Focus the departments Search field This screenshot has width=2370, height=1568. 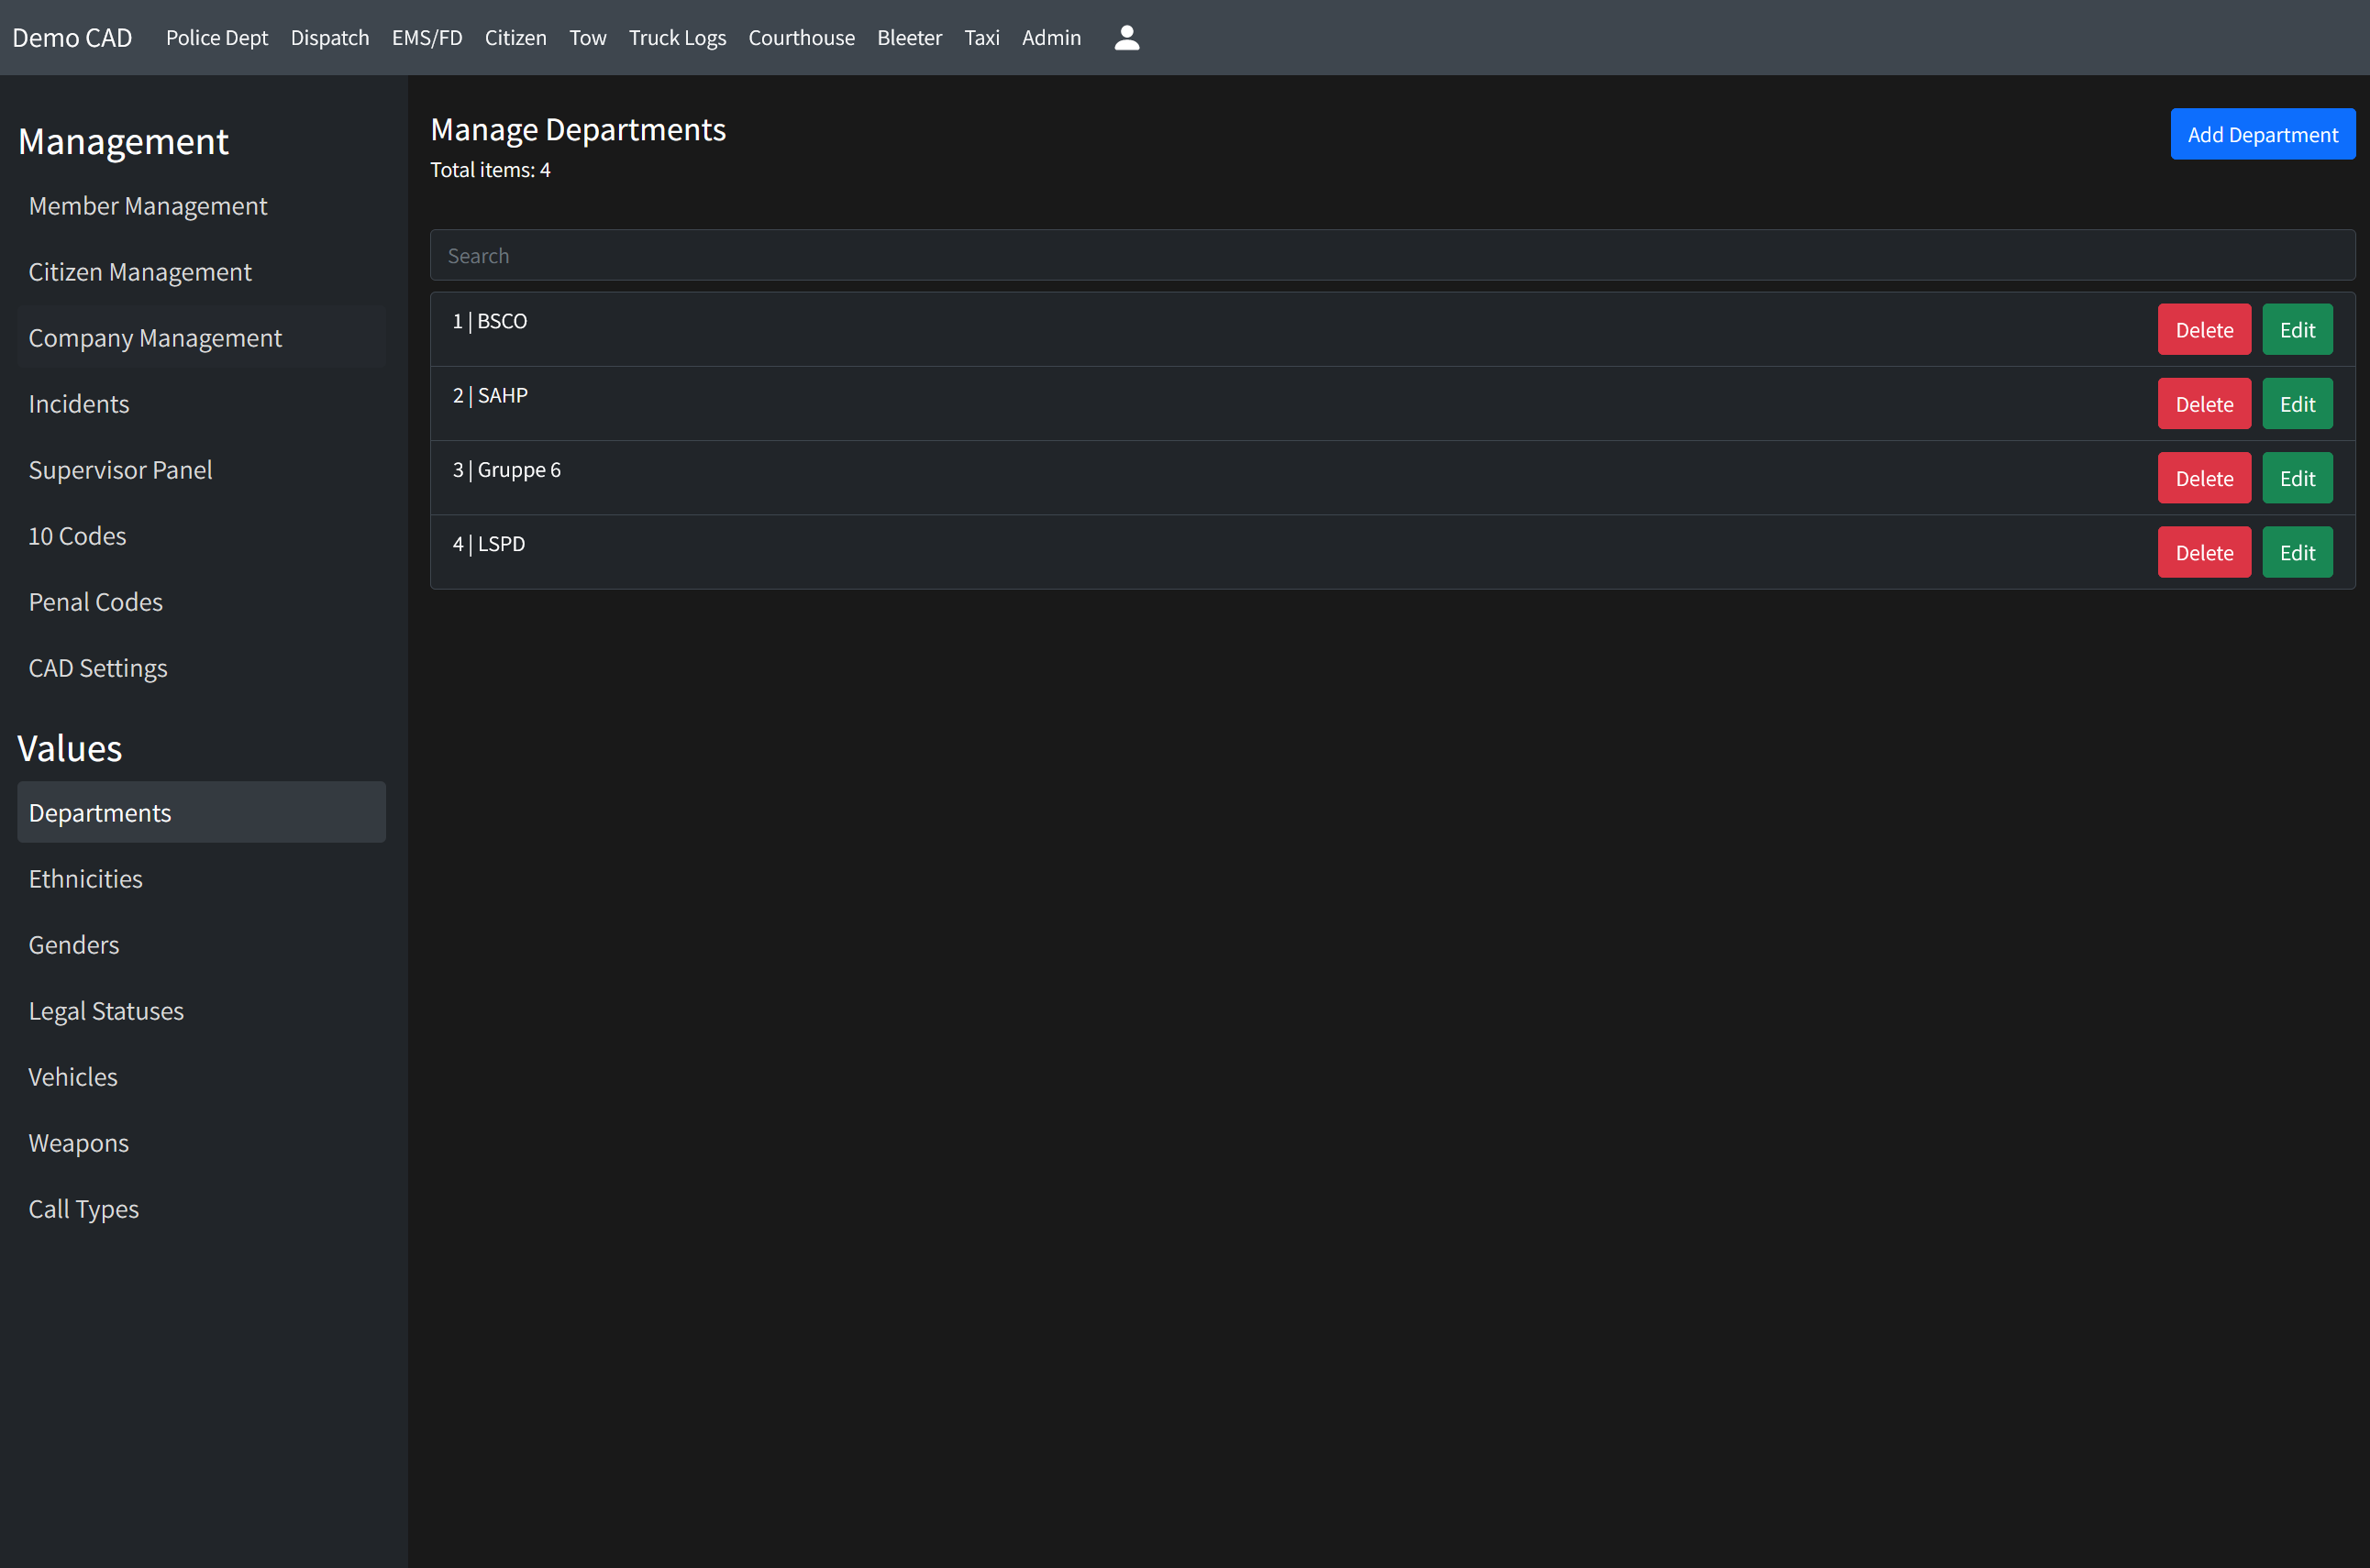(1391, 256)
